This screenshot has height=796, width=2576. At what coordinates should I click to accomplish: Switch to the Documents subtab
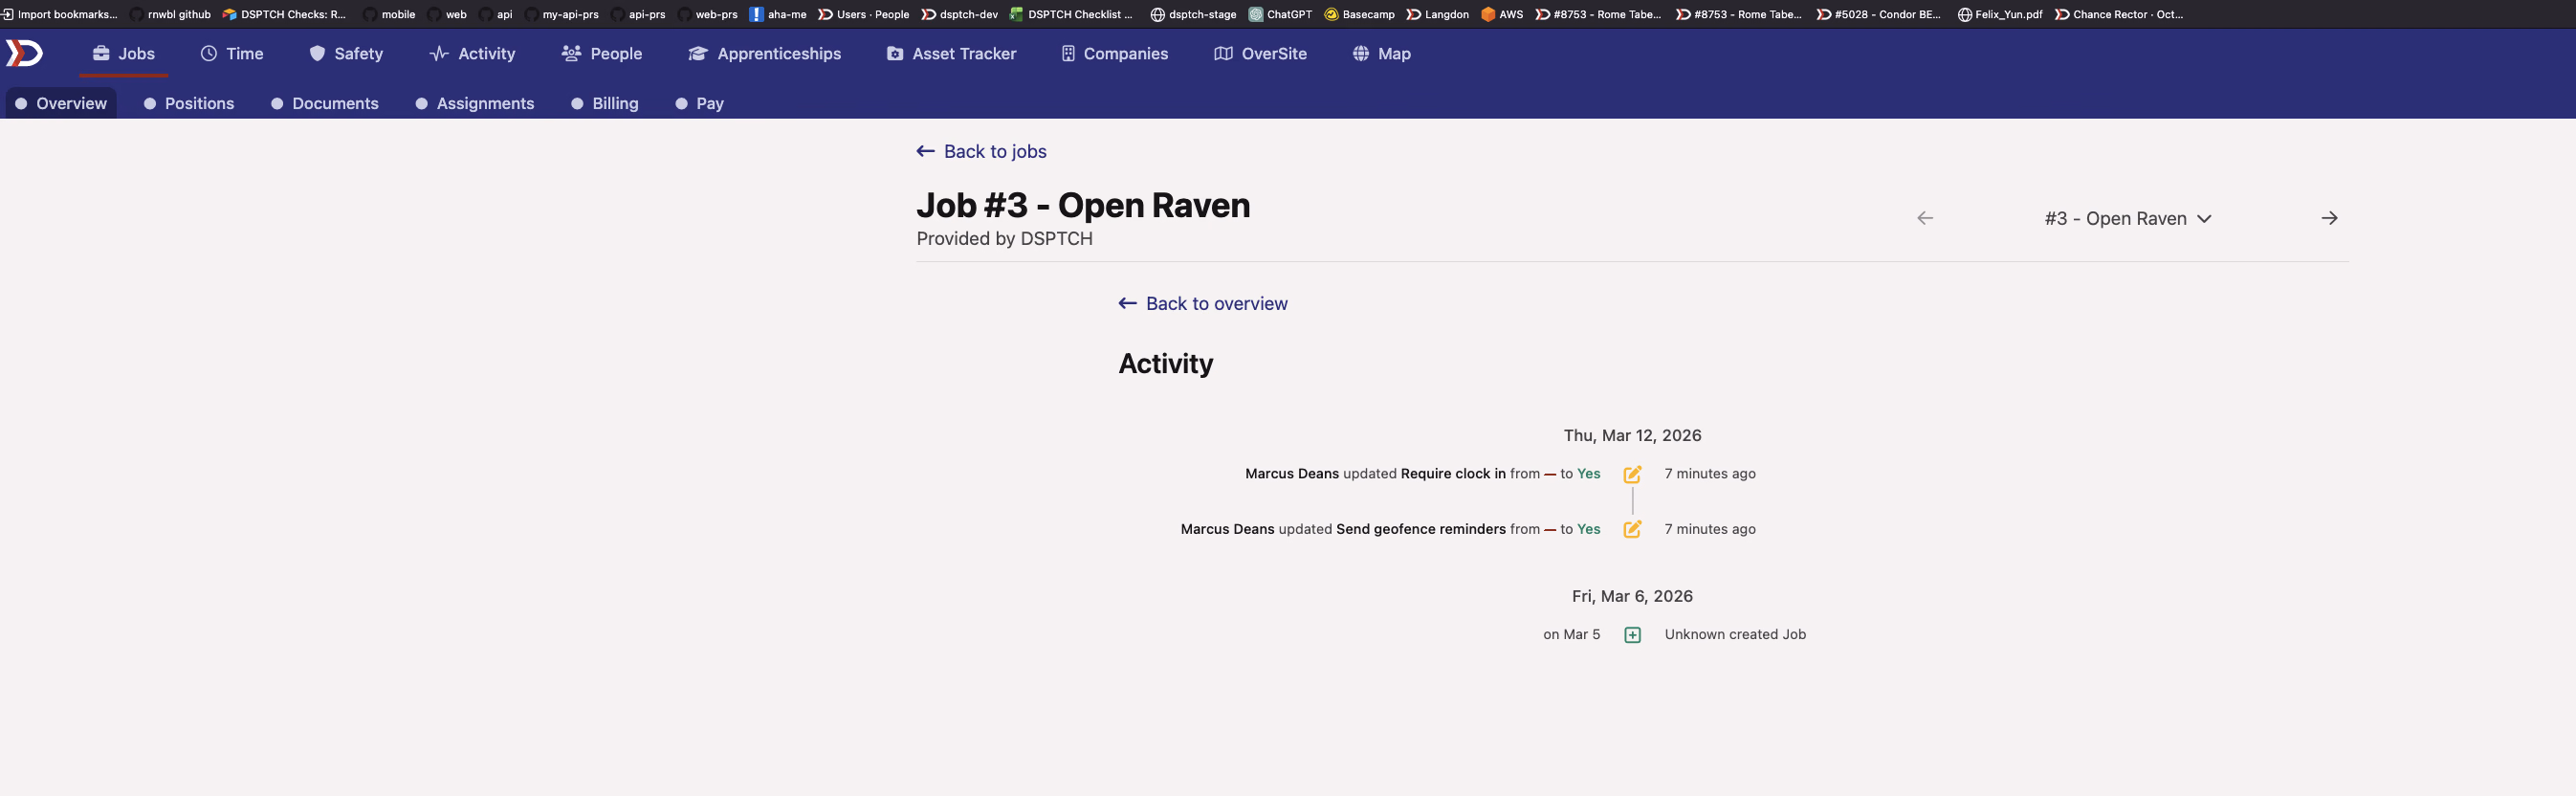tap(325, 103)
